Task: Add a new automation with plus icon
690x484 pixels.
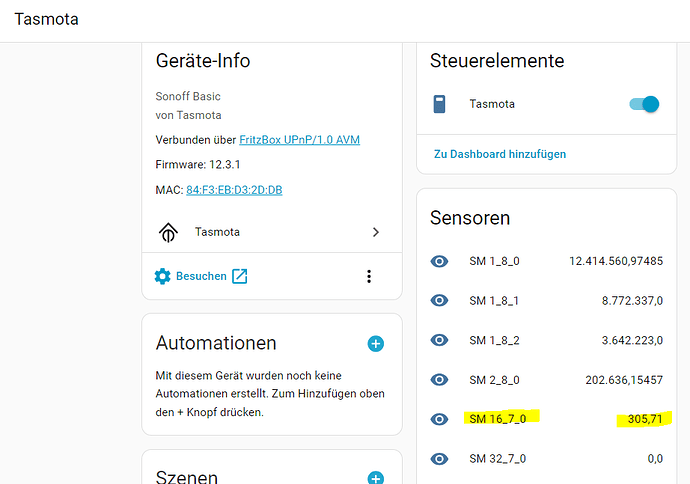Action: coord(375,344)
